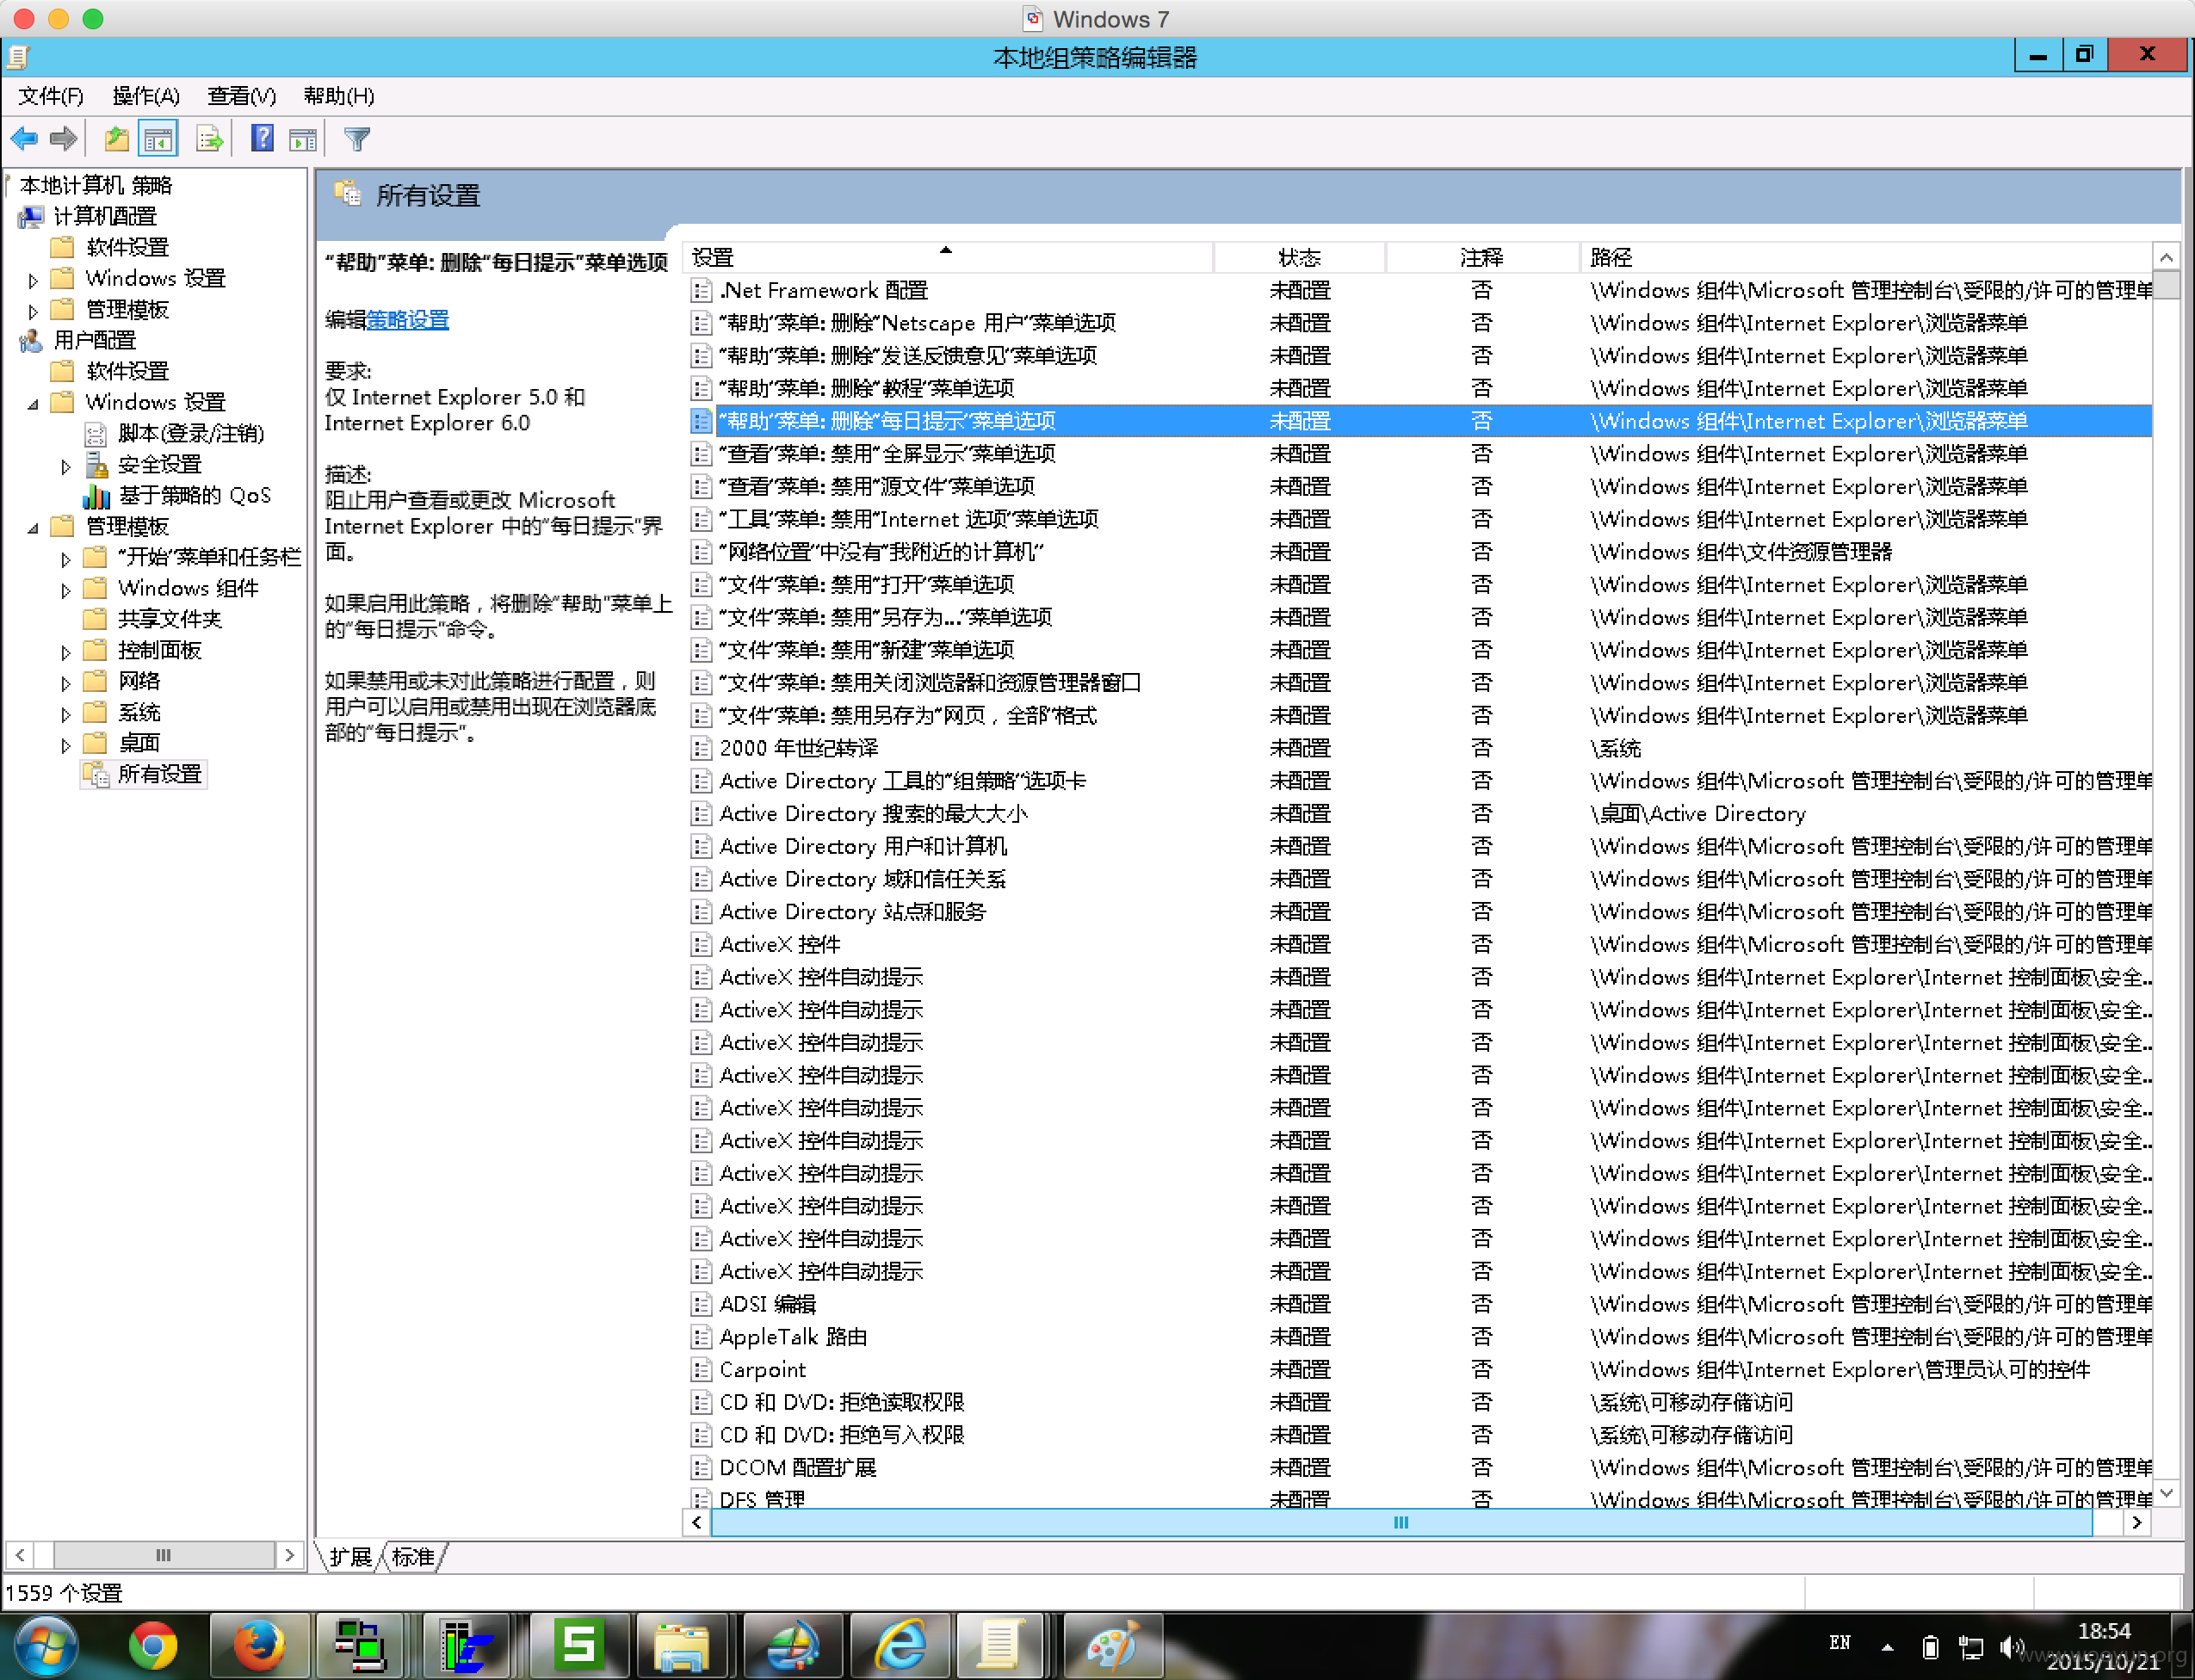Screen dimensions: 2195x1680
Task: Expand the Windows 组件 tree node
Action: pyautogui.click(x=66, y=590)
